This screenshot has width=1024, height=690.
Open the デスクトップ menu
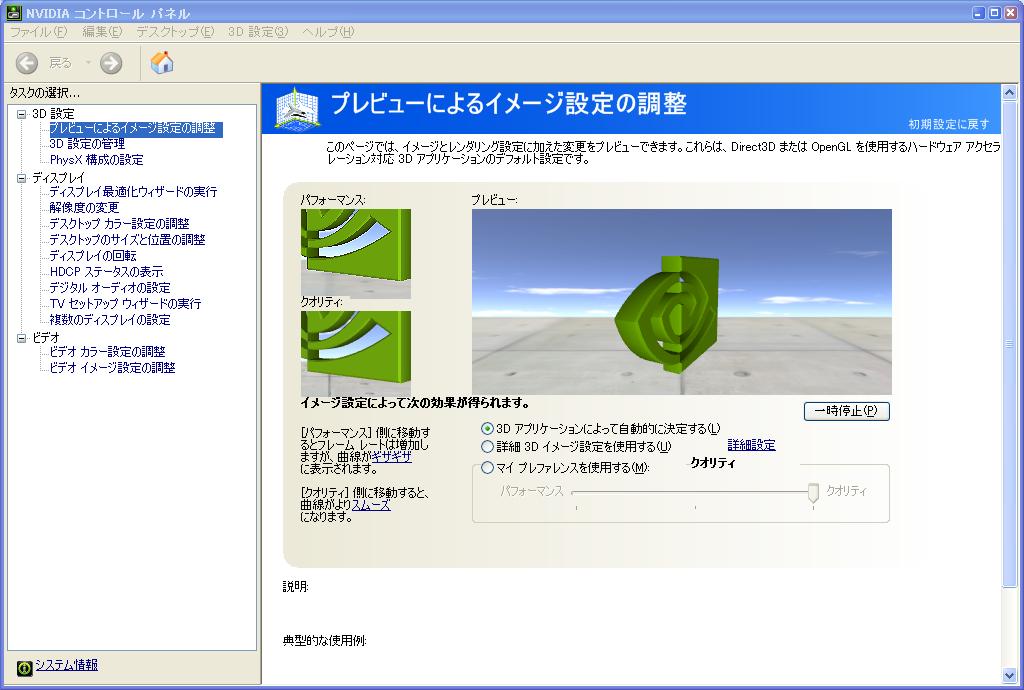pos(175,31)
